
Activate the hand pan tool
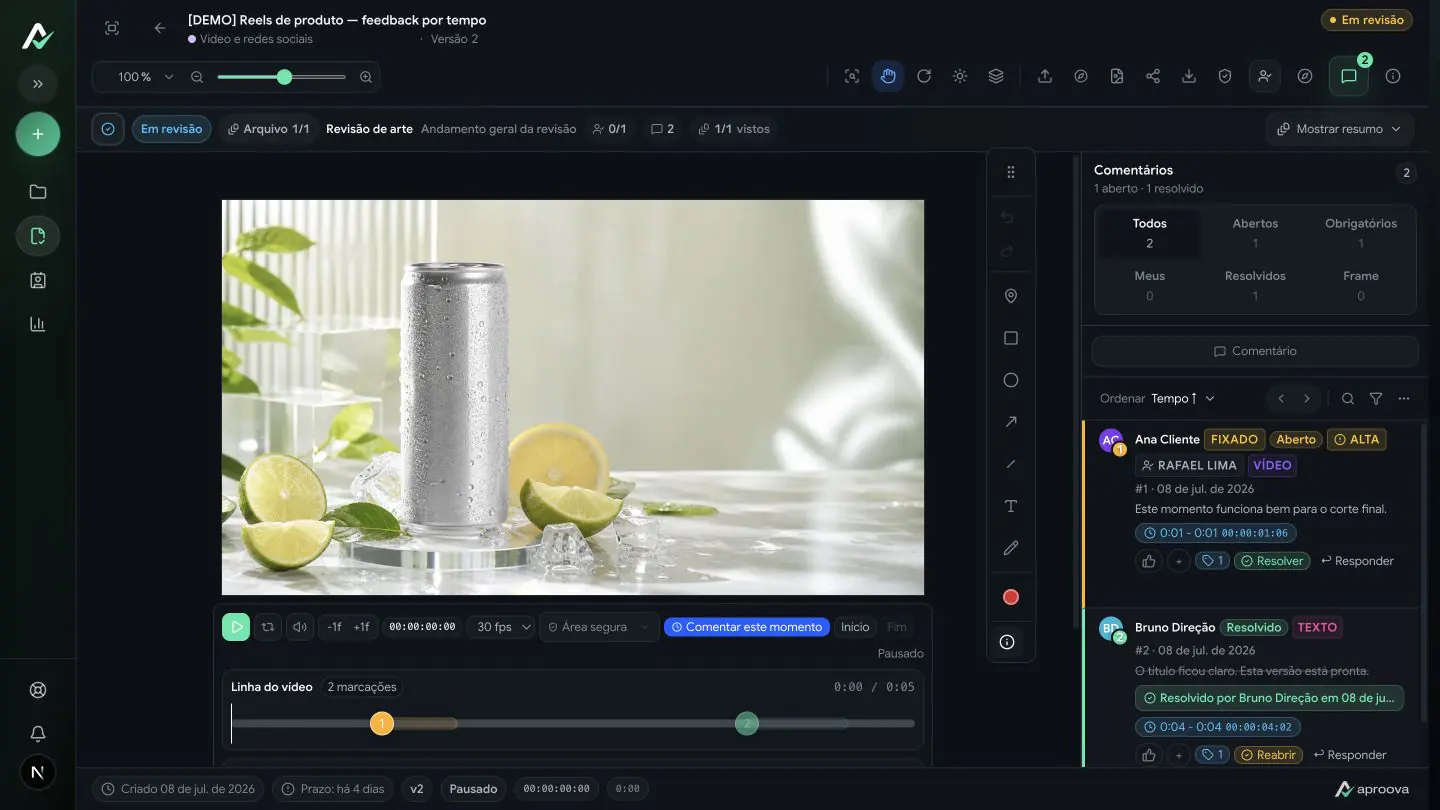click(x=888, y=76)
